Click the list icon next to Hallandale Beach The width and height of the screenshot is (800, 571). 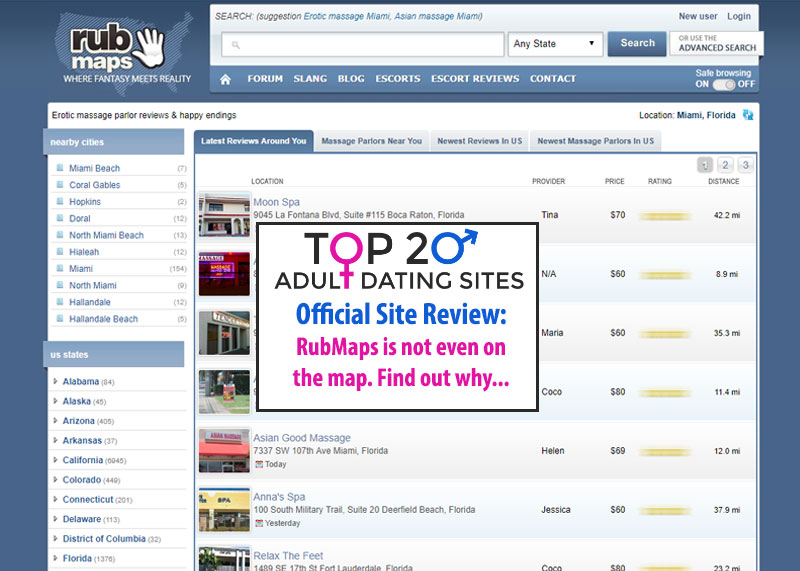click(60, 318)
